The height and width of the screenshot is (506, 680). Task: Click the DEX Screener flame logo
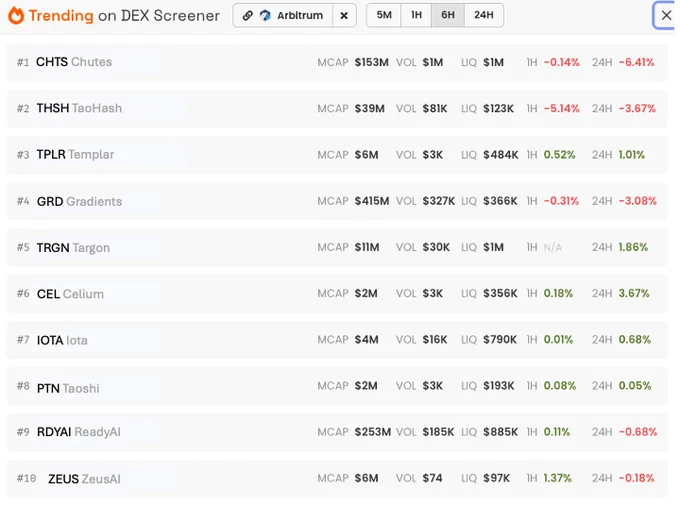click(16, 16)
